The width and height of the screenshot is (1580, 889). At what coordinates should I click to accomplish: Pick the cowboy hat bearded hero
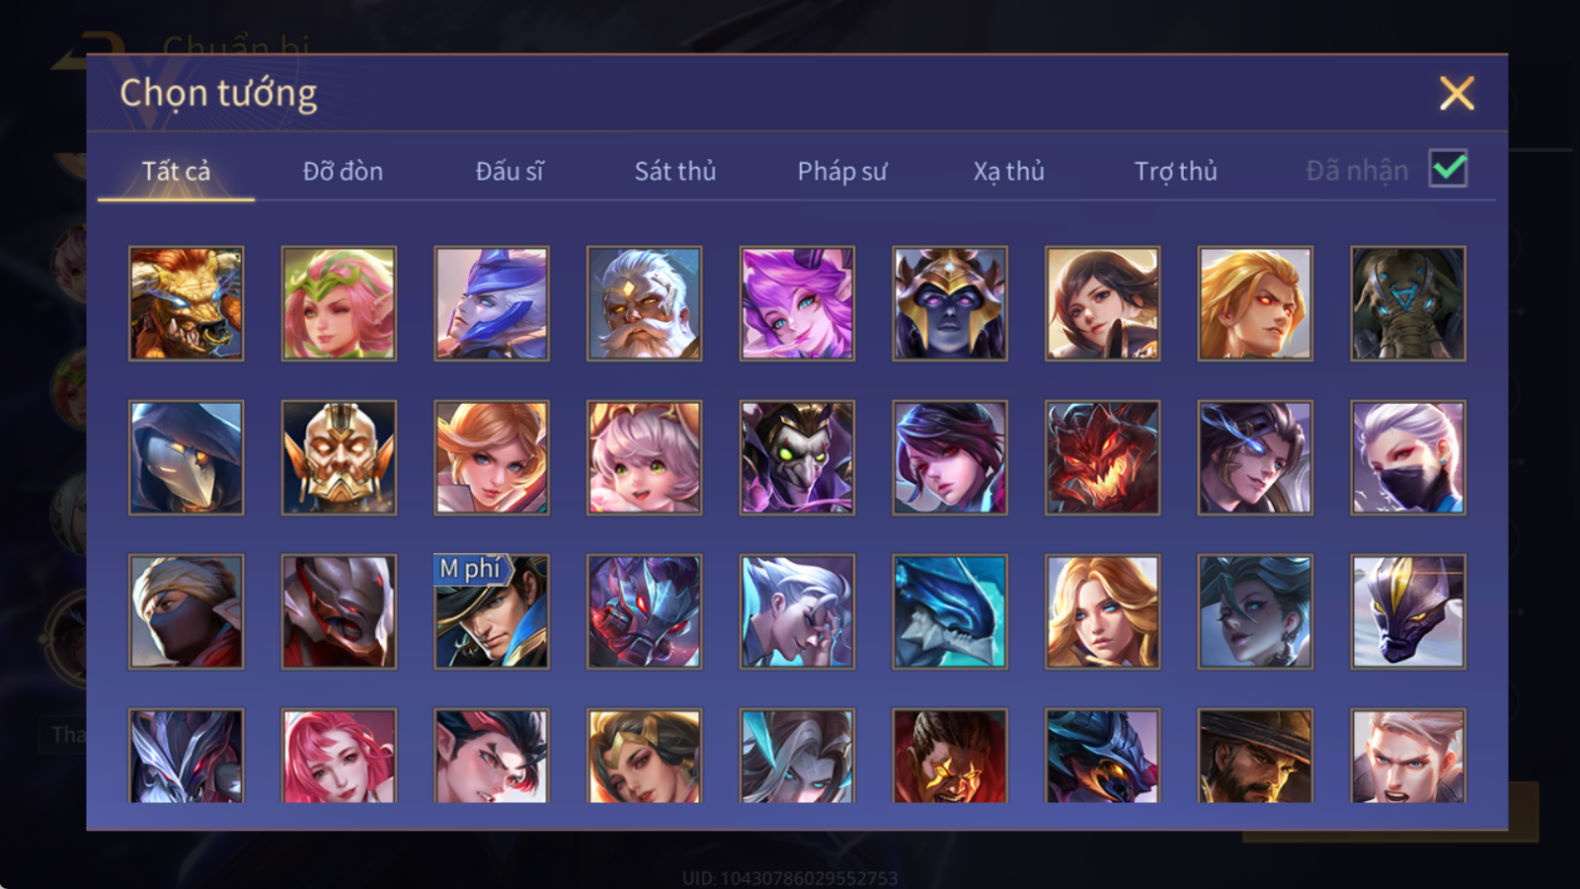coord(1255,756)
